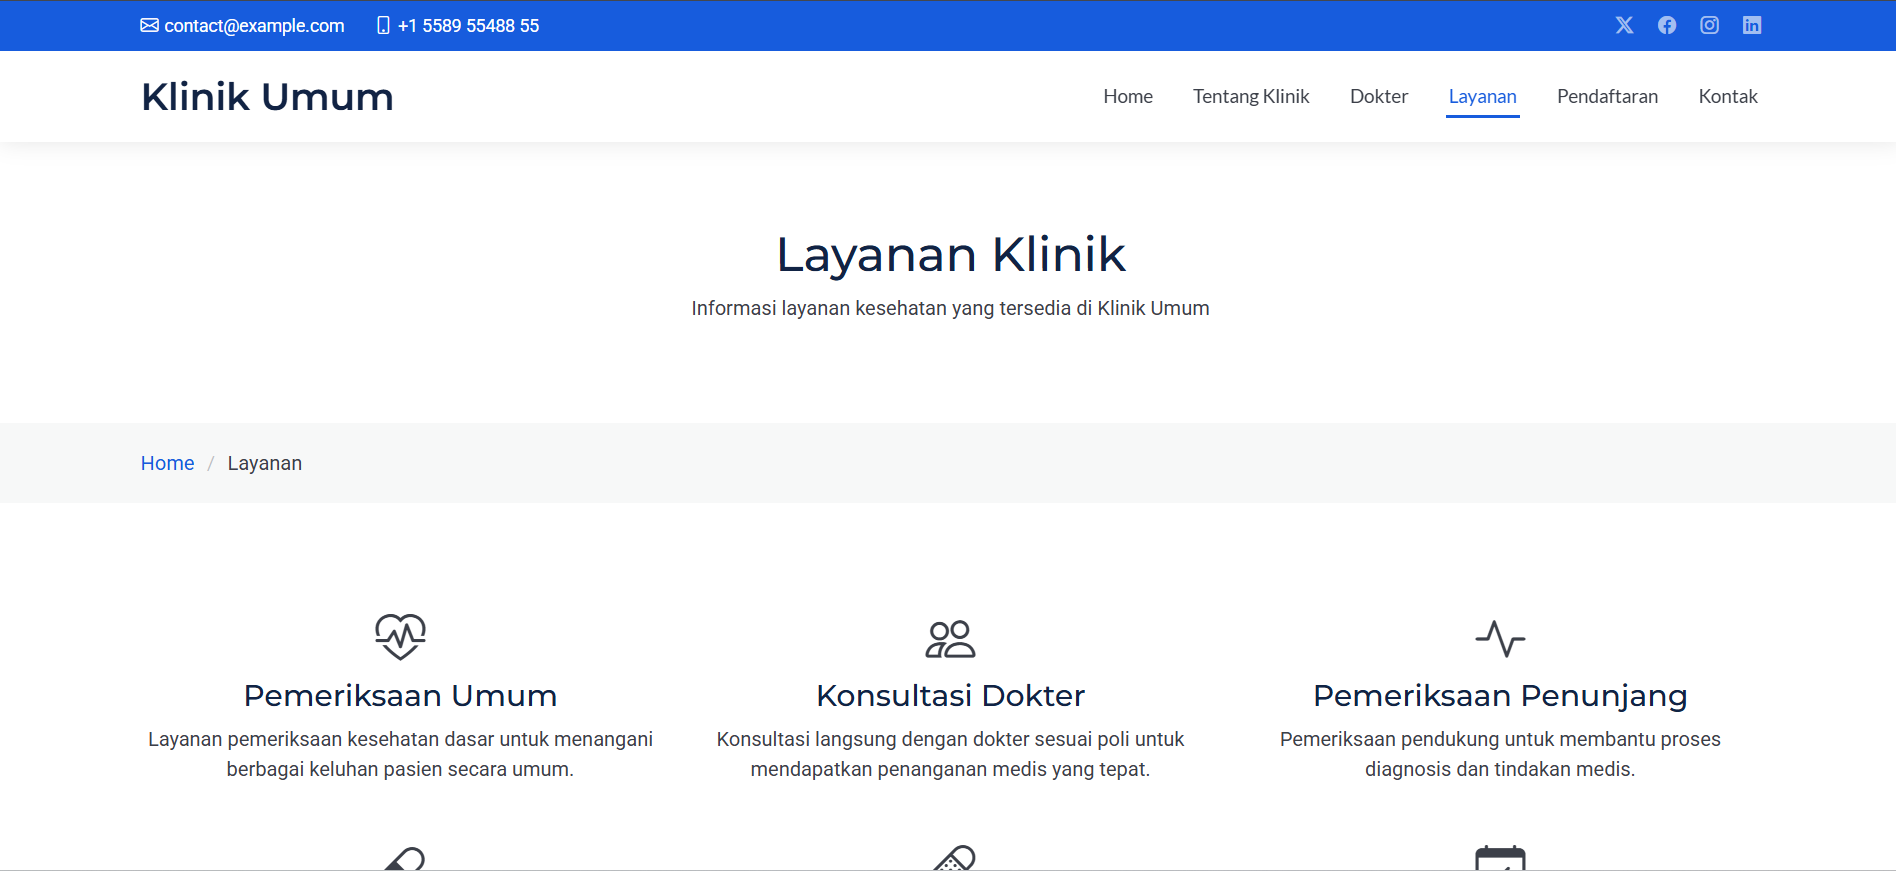
Task: Click the heart pulse Pemeriksaan Umum icon
Action: pyautogui.click(x=400, y=637)
